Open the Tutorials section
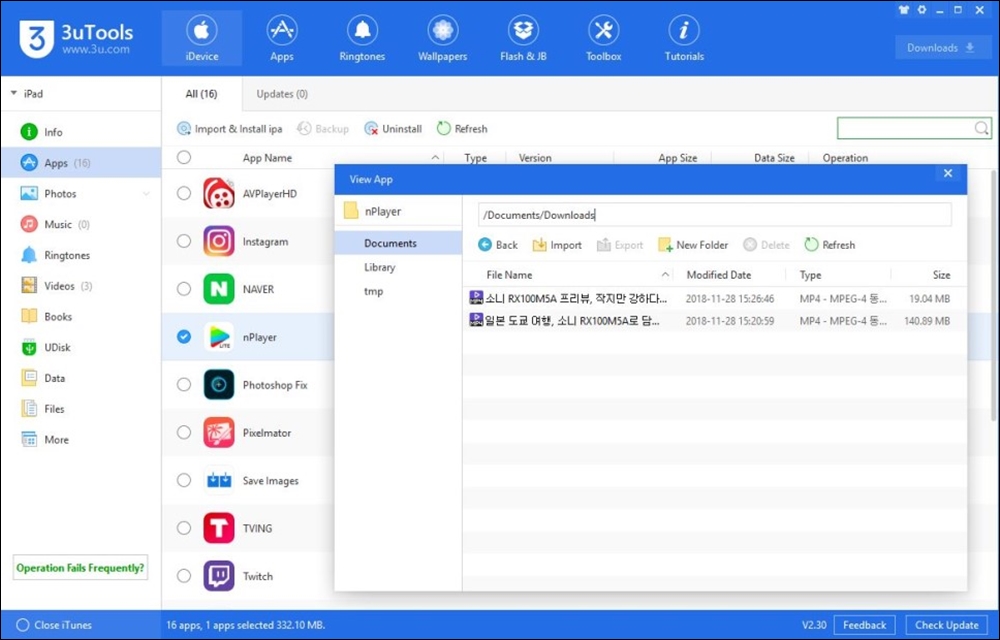The image size is (1000, 640). pyautogui.click(x=684, y=38)
